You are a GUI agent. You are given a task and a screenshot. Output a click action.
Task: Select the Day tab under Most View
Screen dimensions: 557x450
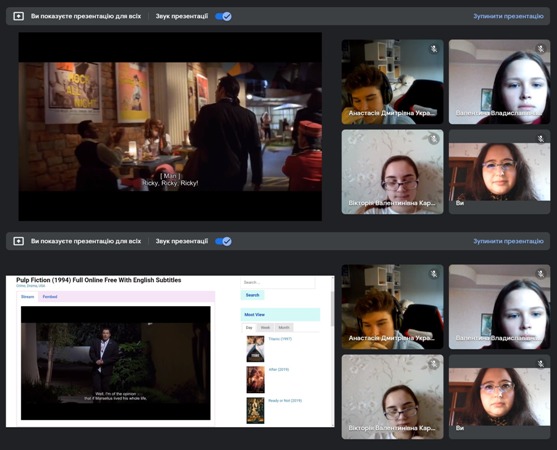pyautogui.click(x=249, y=327)
